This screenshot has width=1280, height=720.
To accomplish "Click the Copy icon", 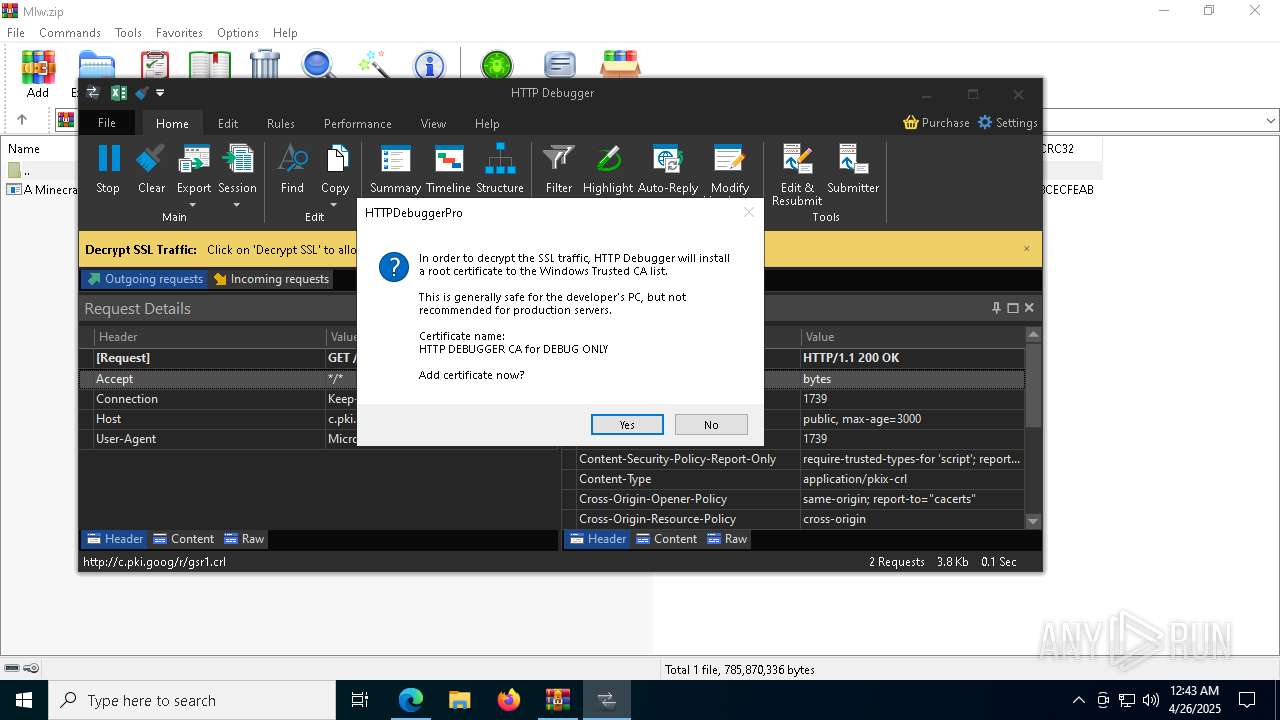I will 335,160.
